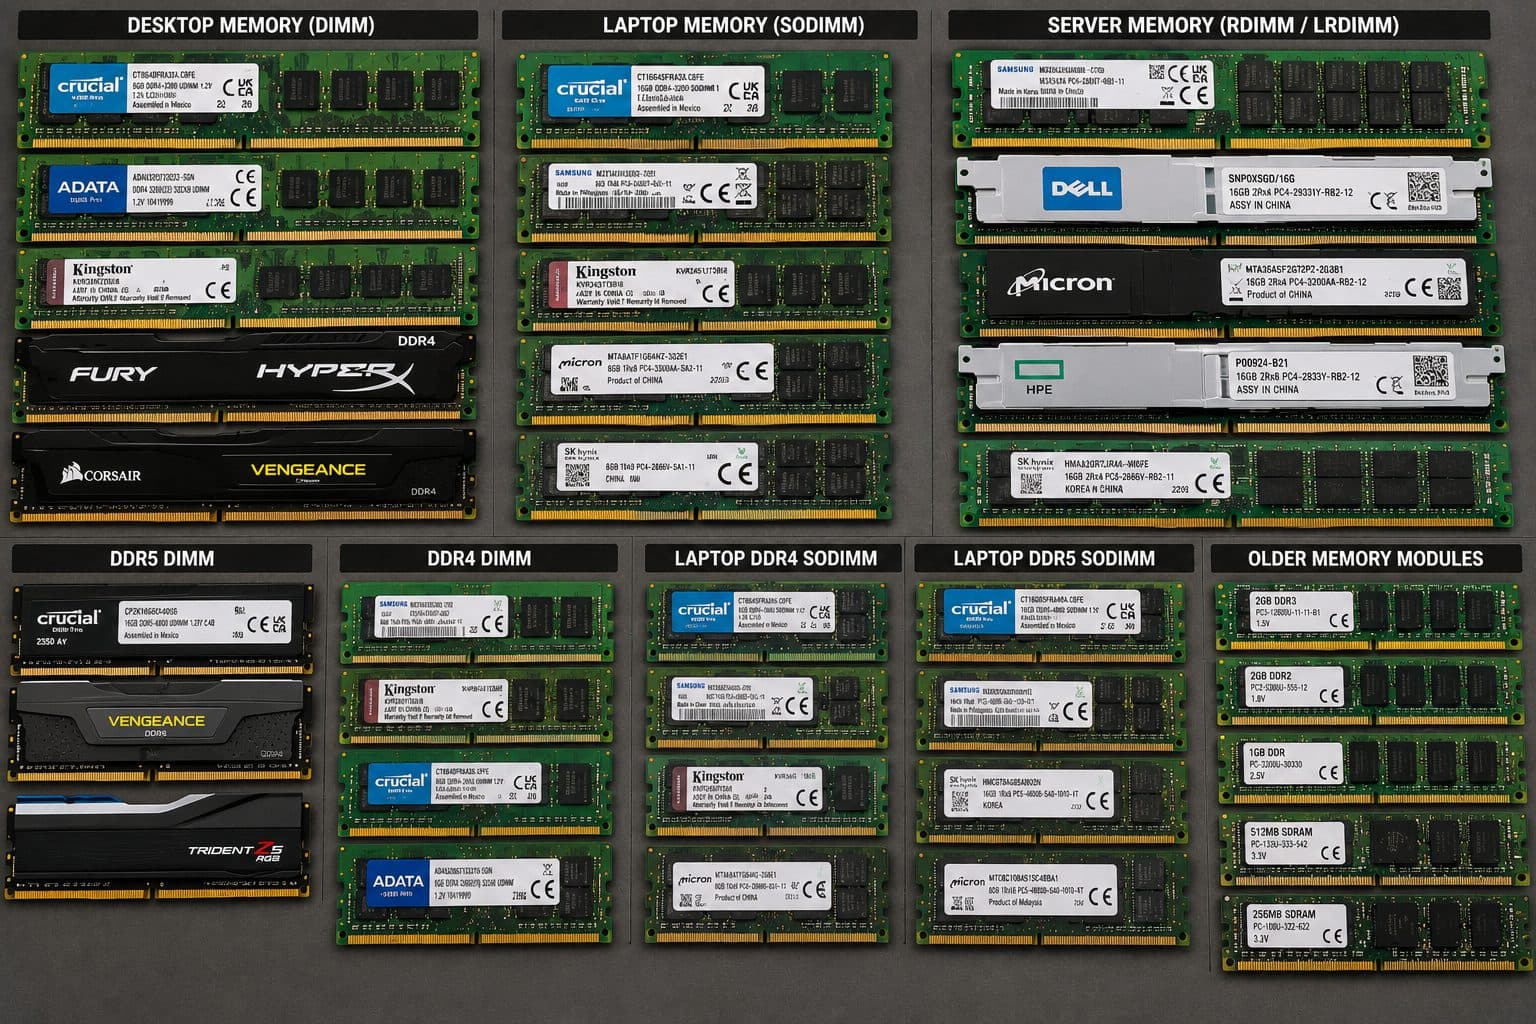Click the silver heat spreader on Dell module
This screenshot has width=1536, height=1024.
[x=1218, y=189]
